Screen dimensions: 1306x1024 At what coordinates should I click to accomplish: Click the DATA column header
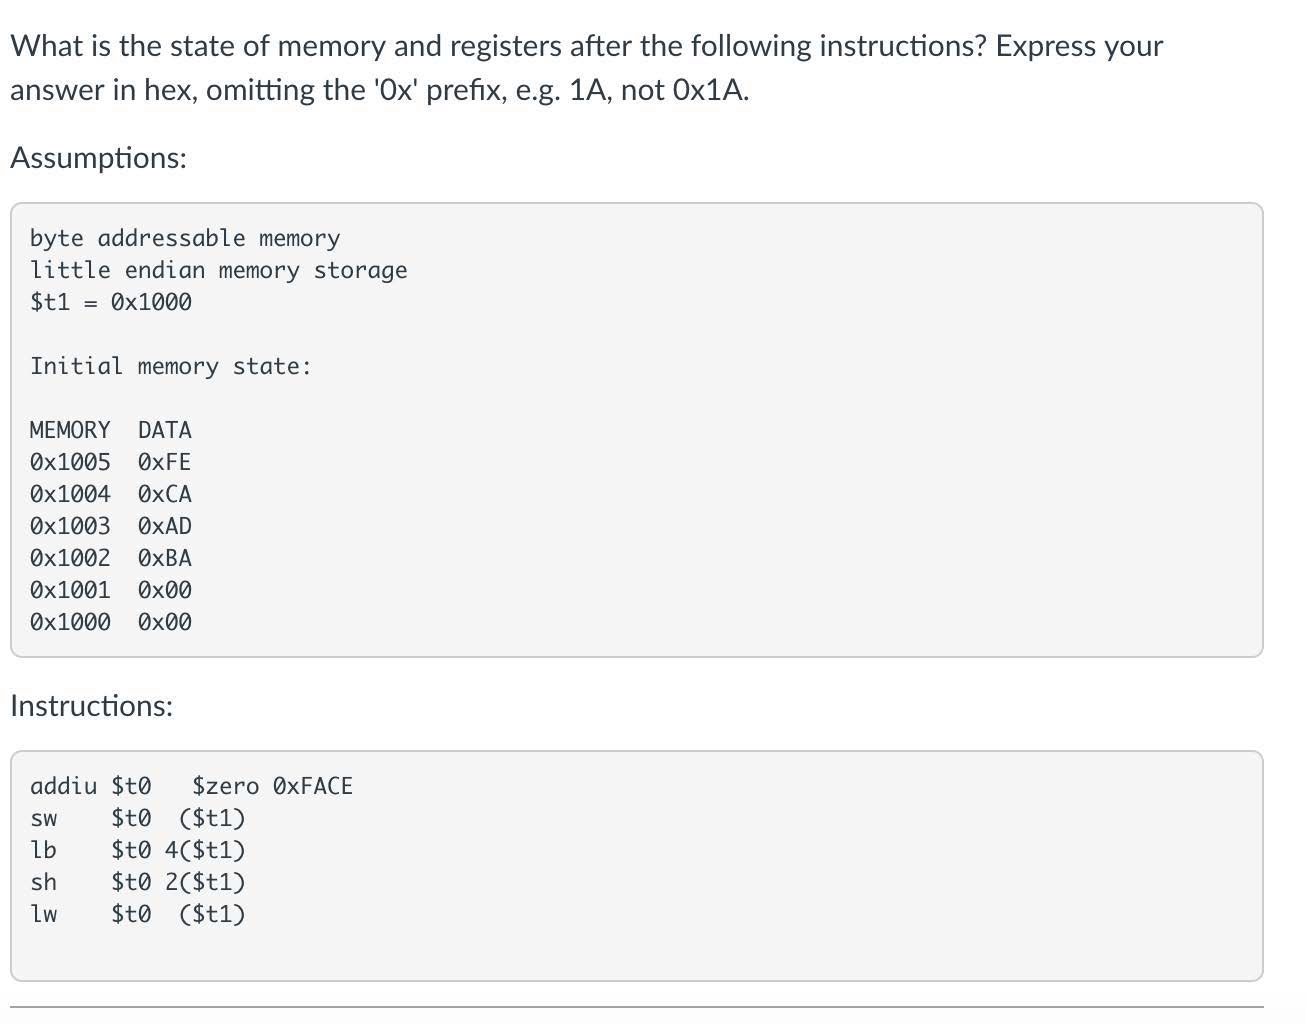click(165, 430)
